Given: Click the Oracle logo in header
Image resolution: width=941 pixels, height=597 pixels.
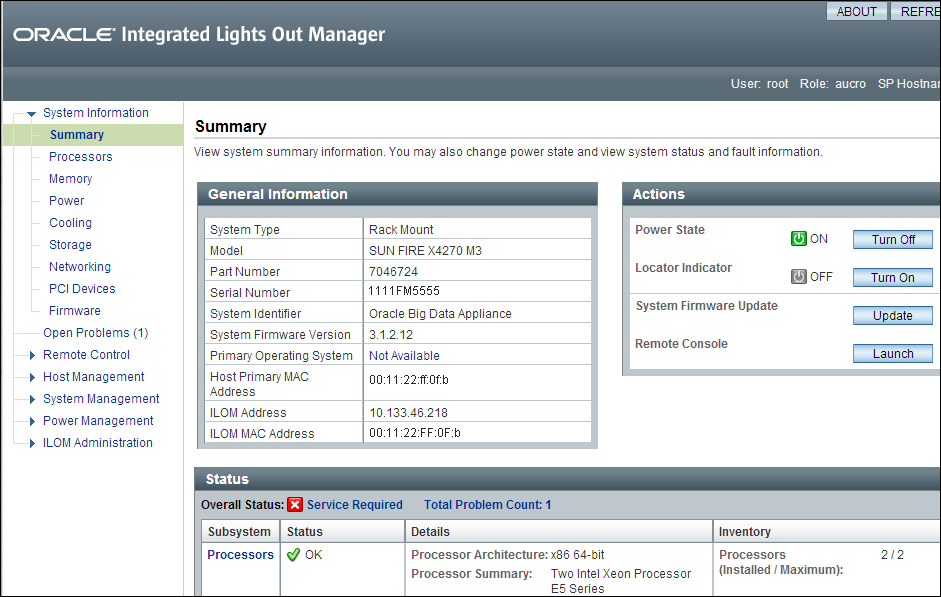Looking at the screenshot, I should click(64, 35).
